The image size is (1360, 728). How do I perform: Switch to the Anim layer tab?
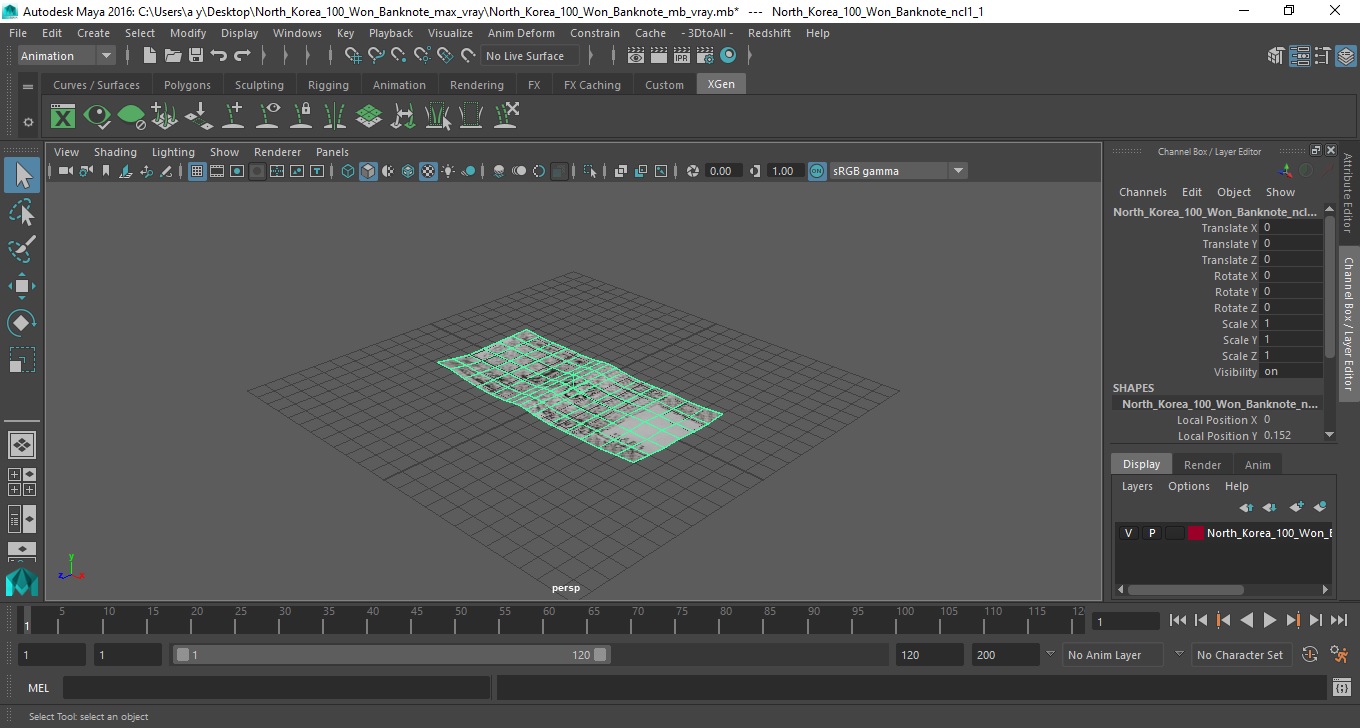click(1257, 465)
